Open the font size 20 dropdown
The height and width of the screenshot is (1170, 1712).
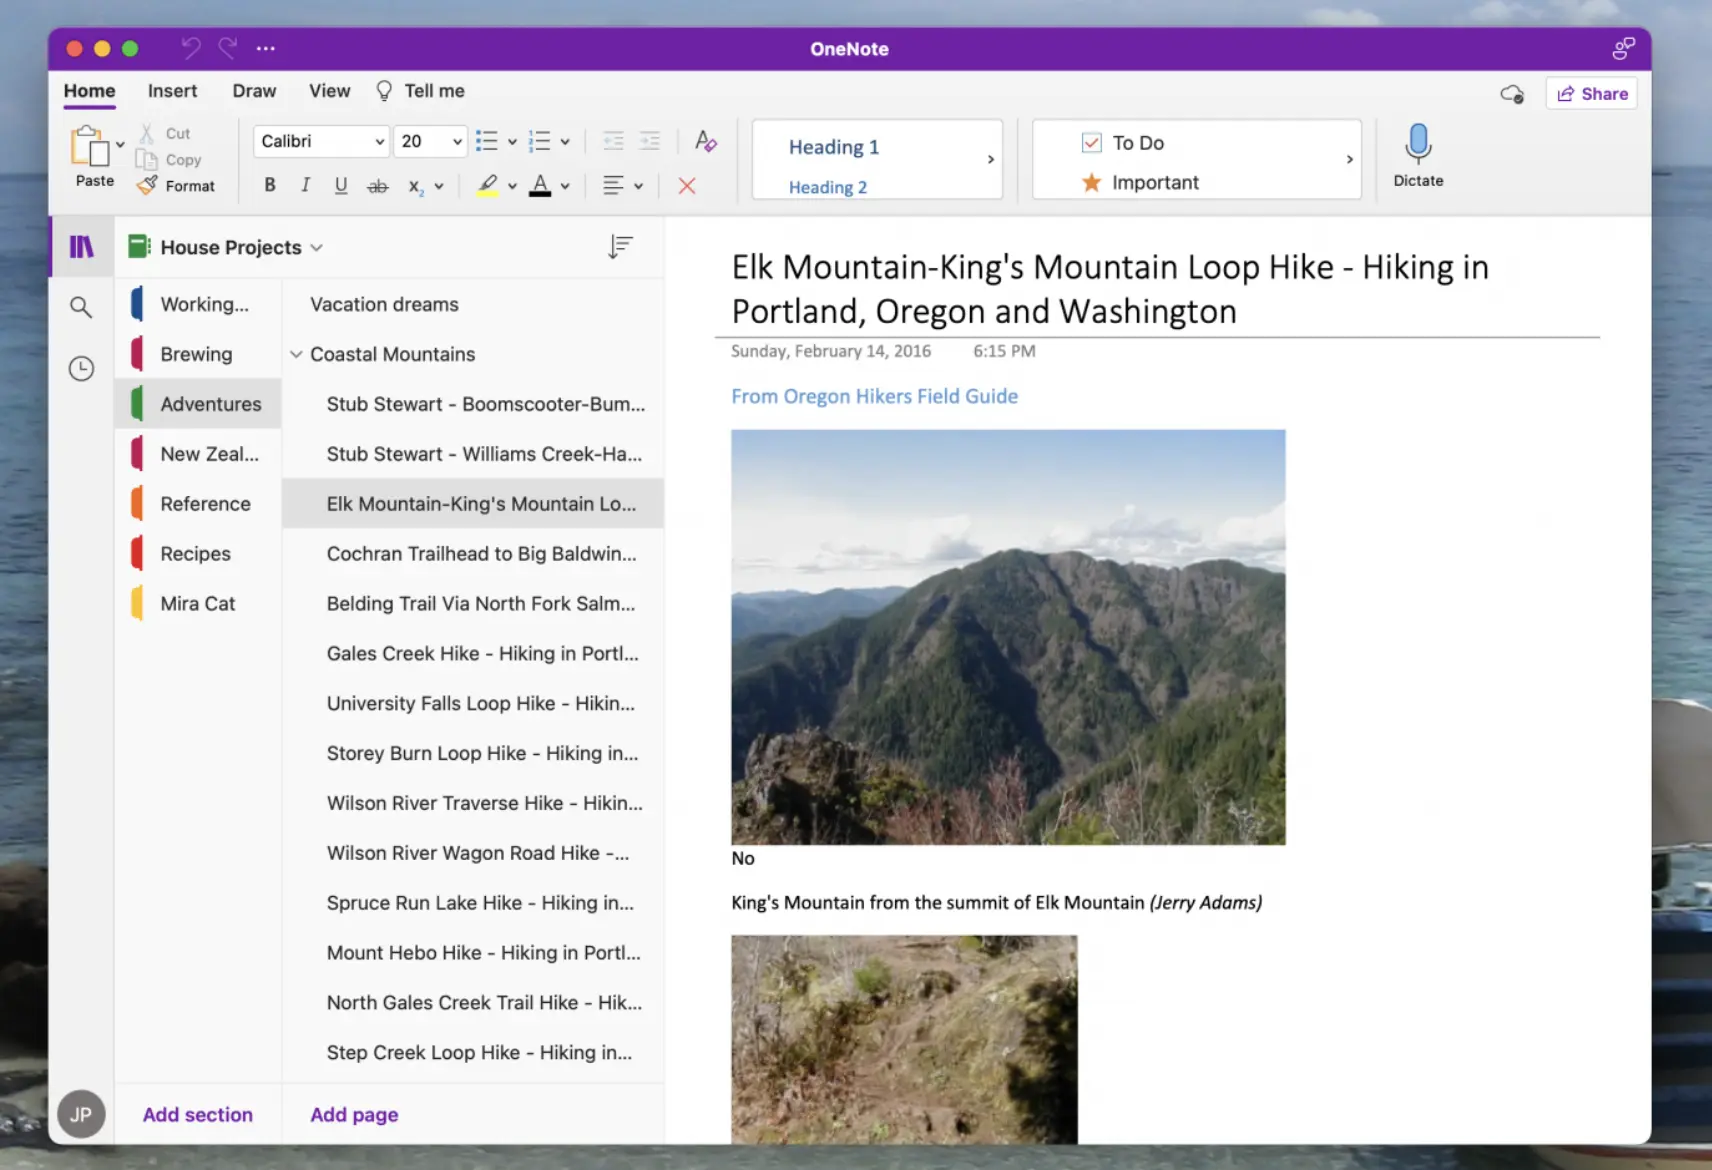431,141
